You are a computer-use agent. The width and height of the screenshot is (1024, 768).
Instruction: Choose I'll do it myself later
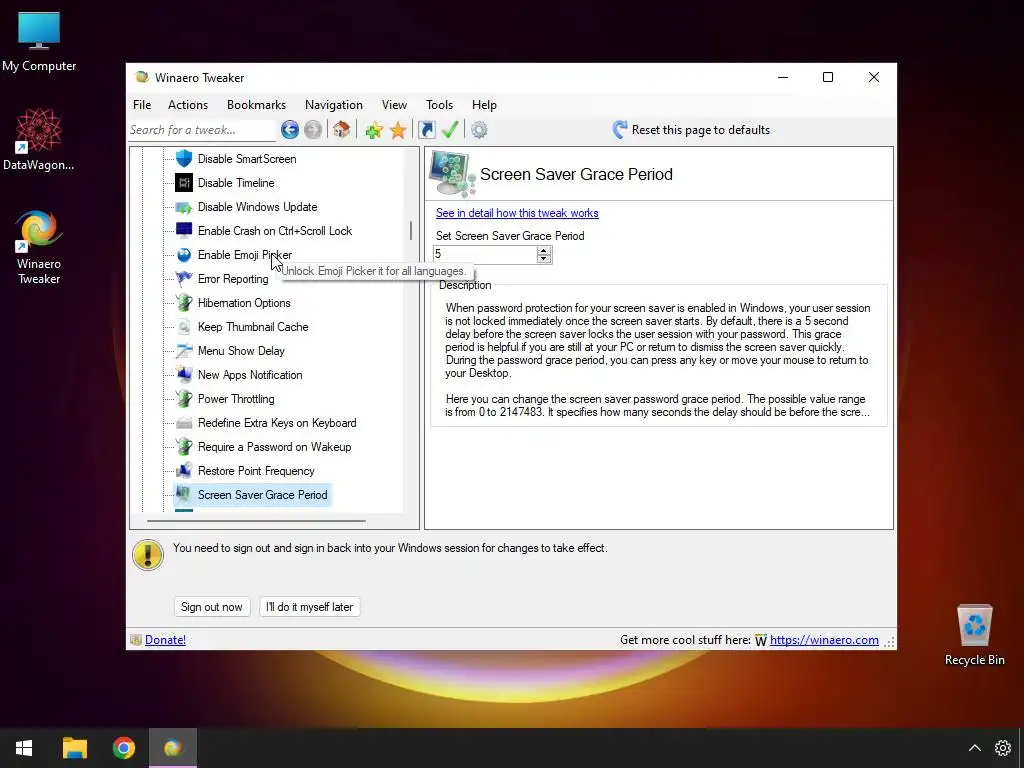click(x=310, y=607)
